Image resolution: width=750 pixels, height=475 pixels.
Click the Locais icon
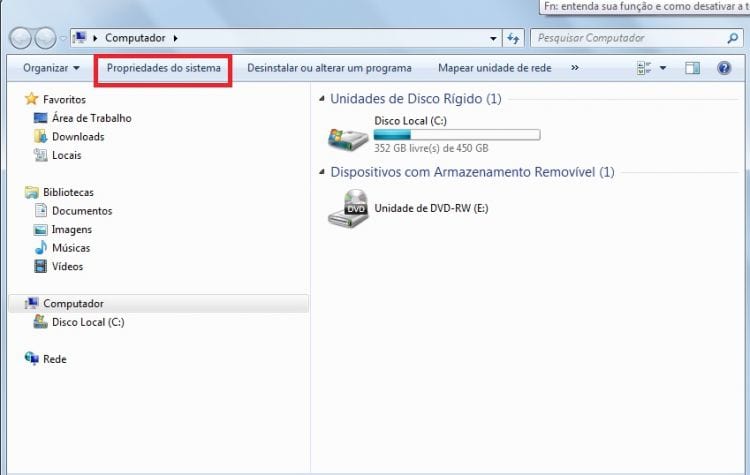coord(41,155)
